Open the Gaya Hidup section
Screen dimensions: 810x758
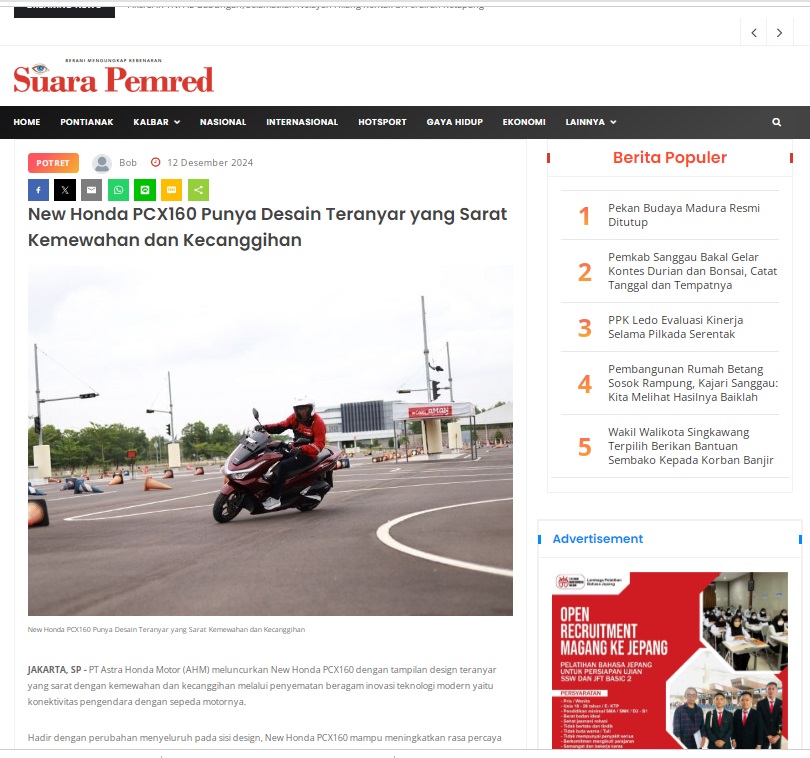pos(455,122)
